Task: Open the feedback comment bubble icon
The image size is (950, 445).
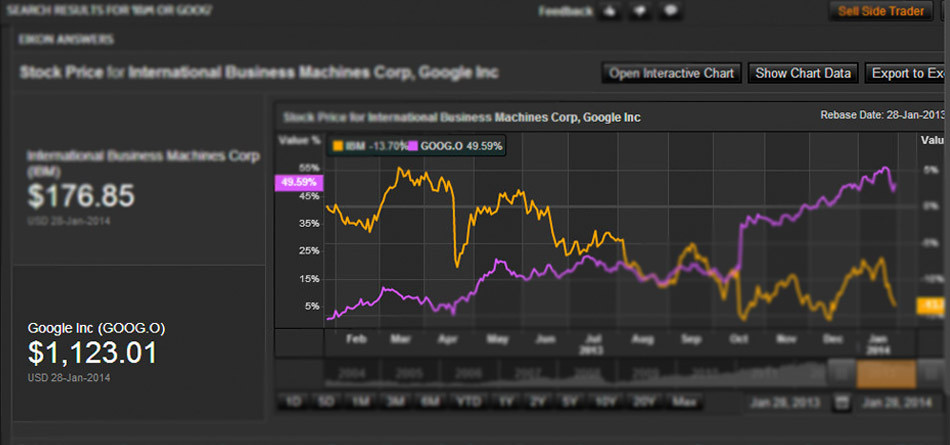Action: click(671, 11)
